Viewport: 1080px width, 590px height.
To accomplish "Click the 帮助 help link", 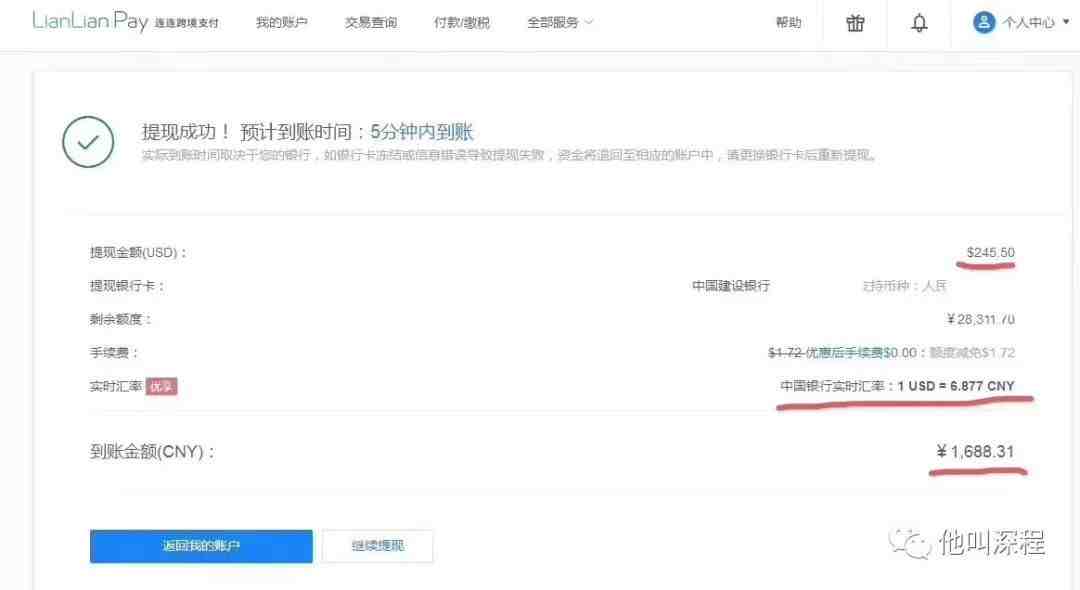I will [788, 23].
